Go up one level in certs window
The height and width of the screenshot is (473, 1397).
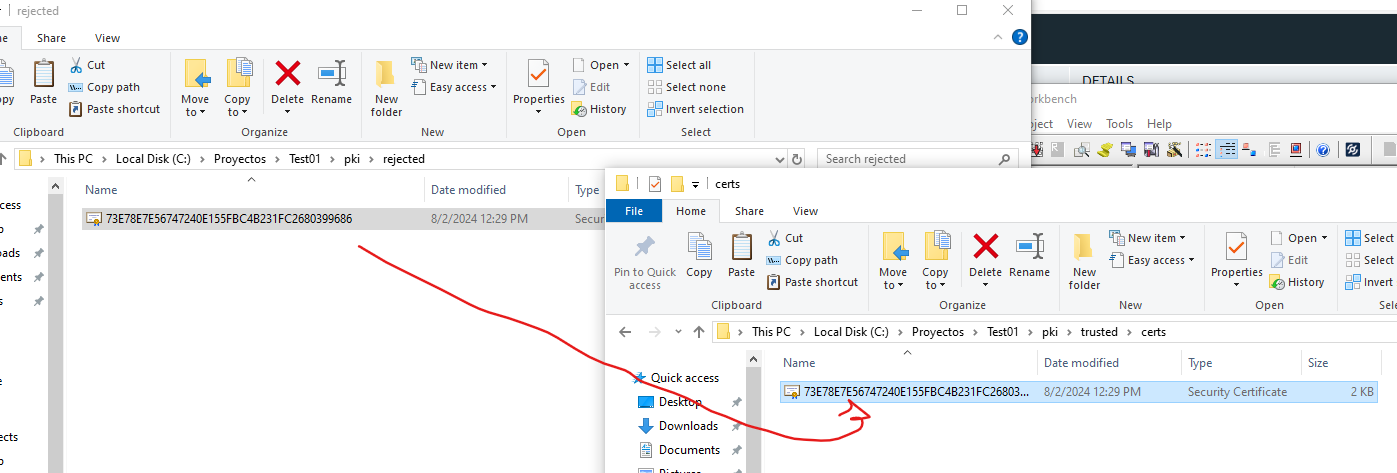(700, 332)
